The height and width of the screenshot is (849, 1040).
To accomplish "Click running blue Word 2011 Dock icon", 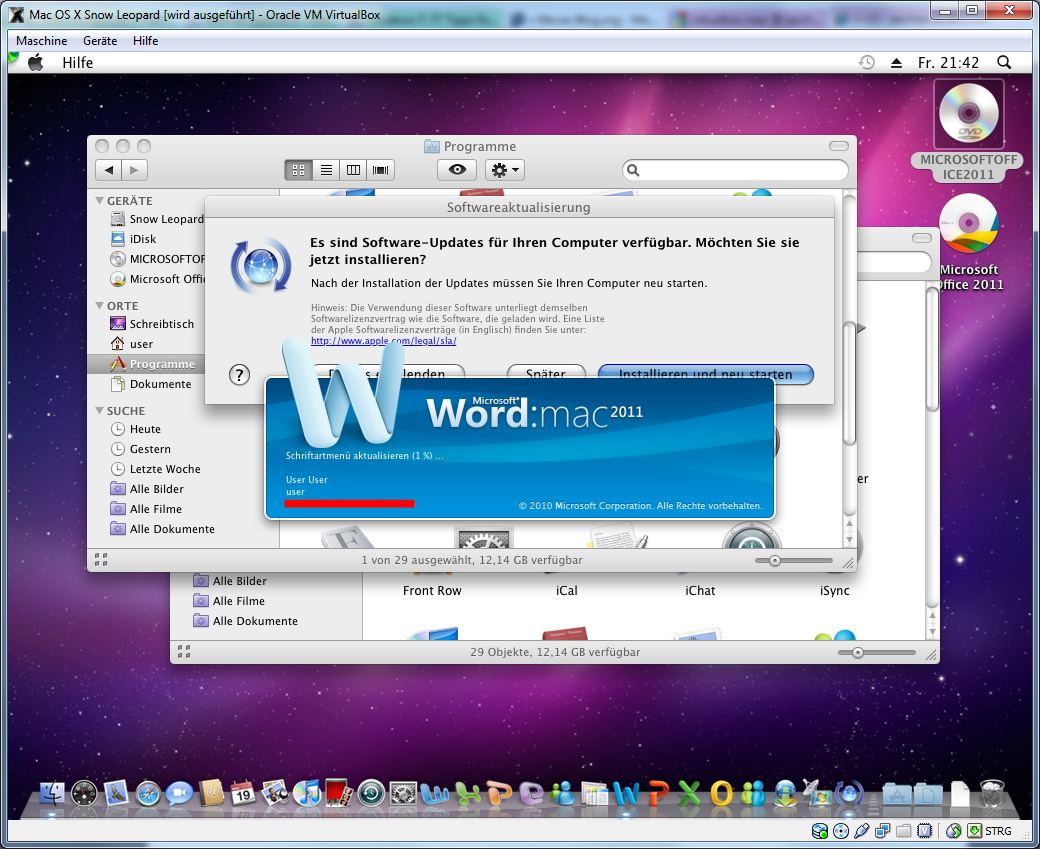I will click(626, 793).
